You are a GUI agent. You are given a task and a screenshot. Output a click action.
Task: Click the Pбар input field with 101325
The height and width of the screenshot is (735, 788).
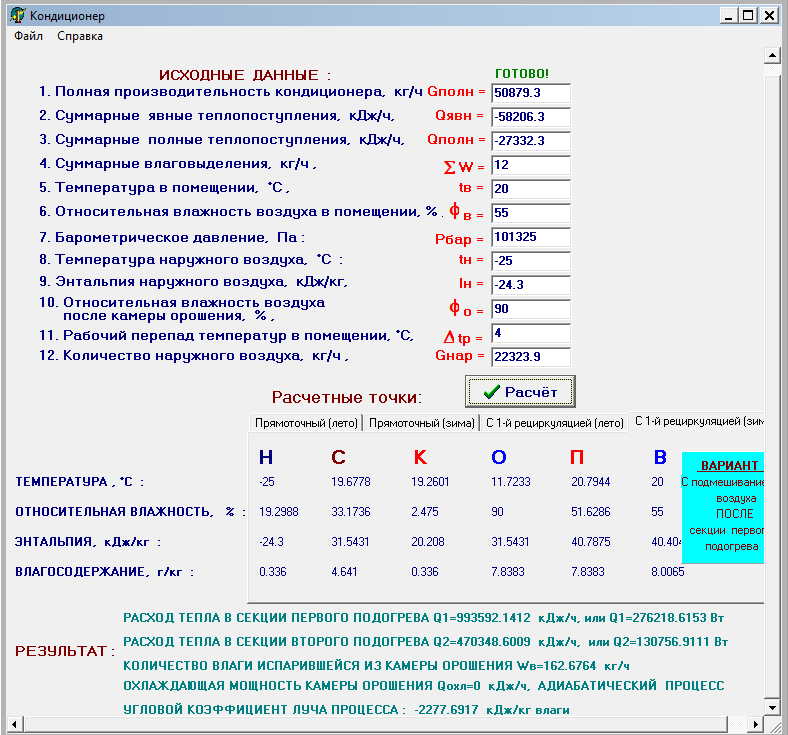tap(531, 237)
